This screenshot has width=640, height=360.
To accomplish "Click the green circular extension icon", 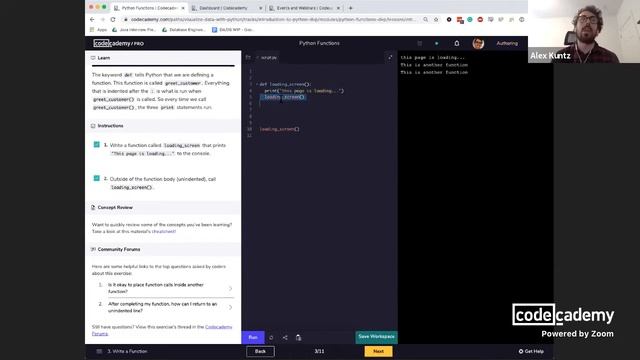I will pyautogui.click(x=470, y=19).
